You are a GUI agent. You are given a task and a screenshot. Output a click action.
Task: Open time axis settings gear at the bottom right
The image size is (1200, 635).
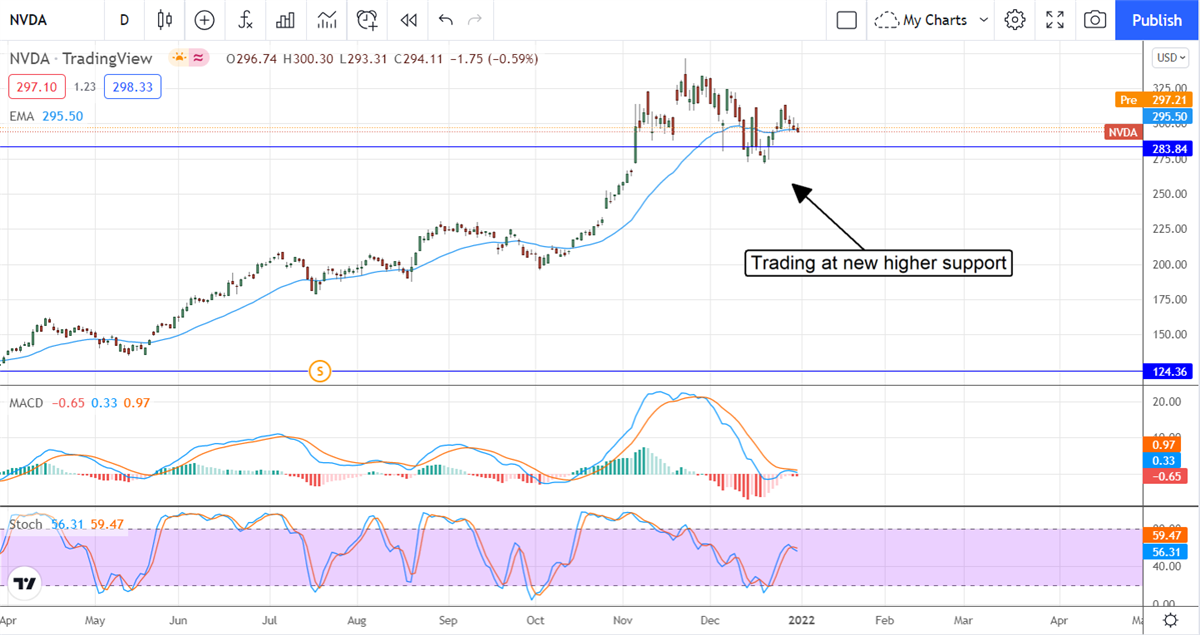point(1170,620)
